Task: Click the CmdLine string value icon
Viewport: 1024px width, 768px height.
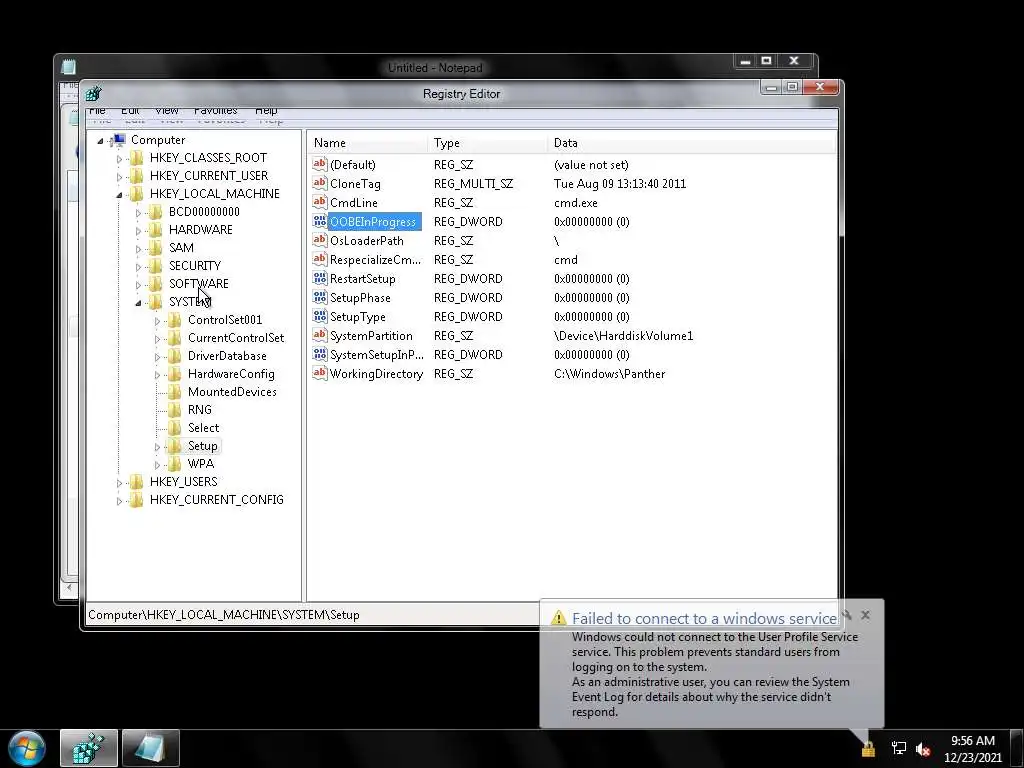Action: point(319,202)
